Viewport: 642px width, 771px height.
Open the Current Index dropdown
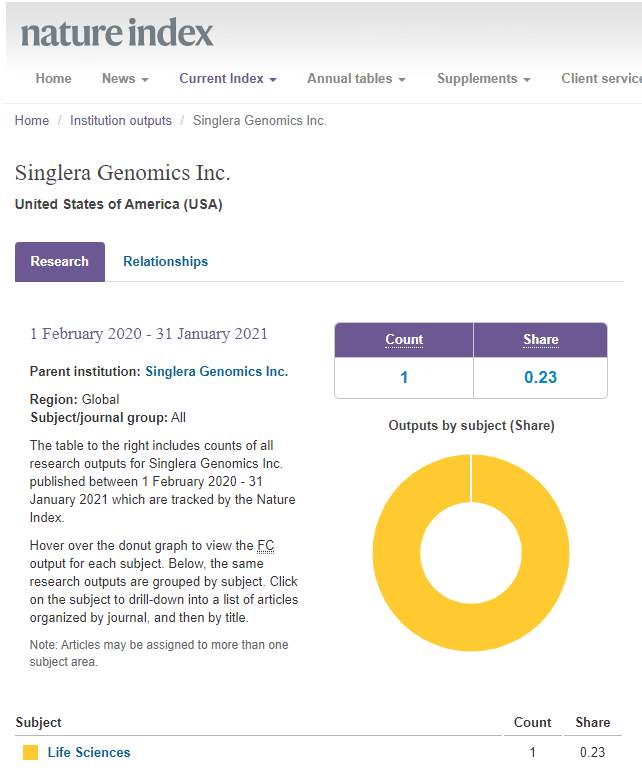[x=228, y=79]
